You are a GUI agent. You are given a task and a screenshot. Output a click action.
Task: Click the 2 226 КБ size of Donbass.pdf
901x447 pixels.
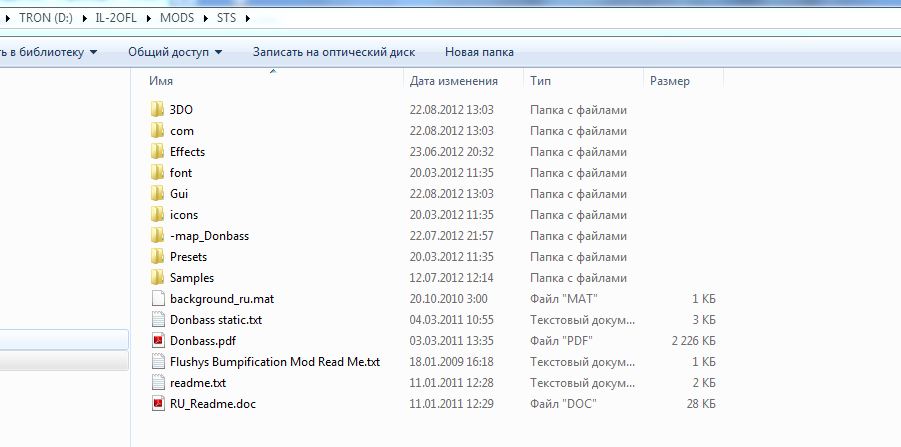(x=694, y=341)
